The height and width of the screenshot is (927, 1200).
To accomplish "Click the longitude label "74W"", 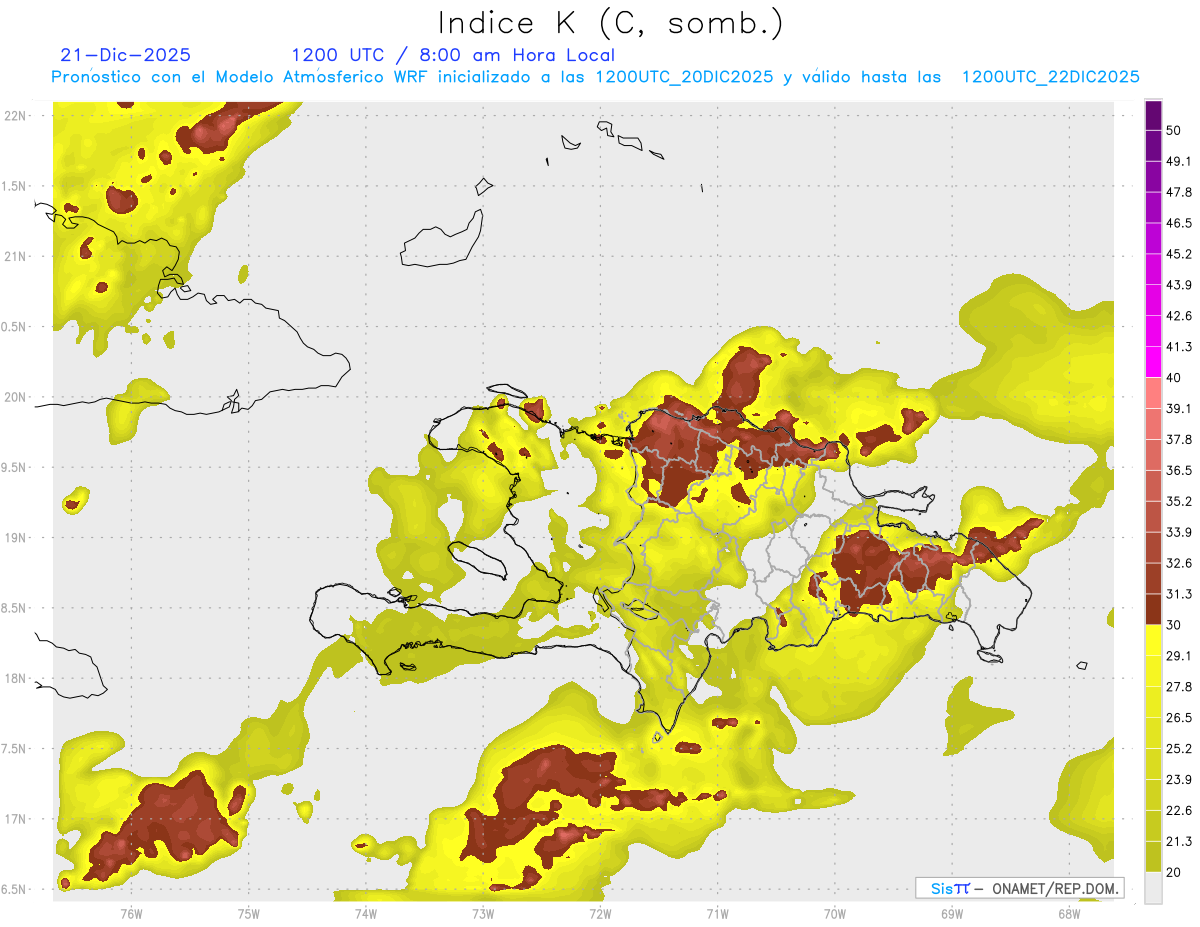I will (x=365, y=913).
